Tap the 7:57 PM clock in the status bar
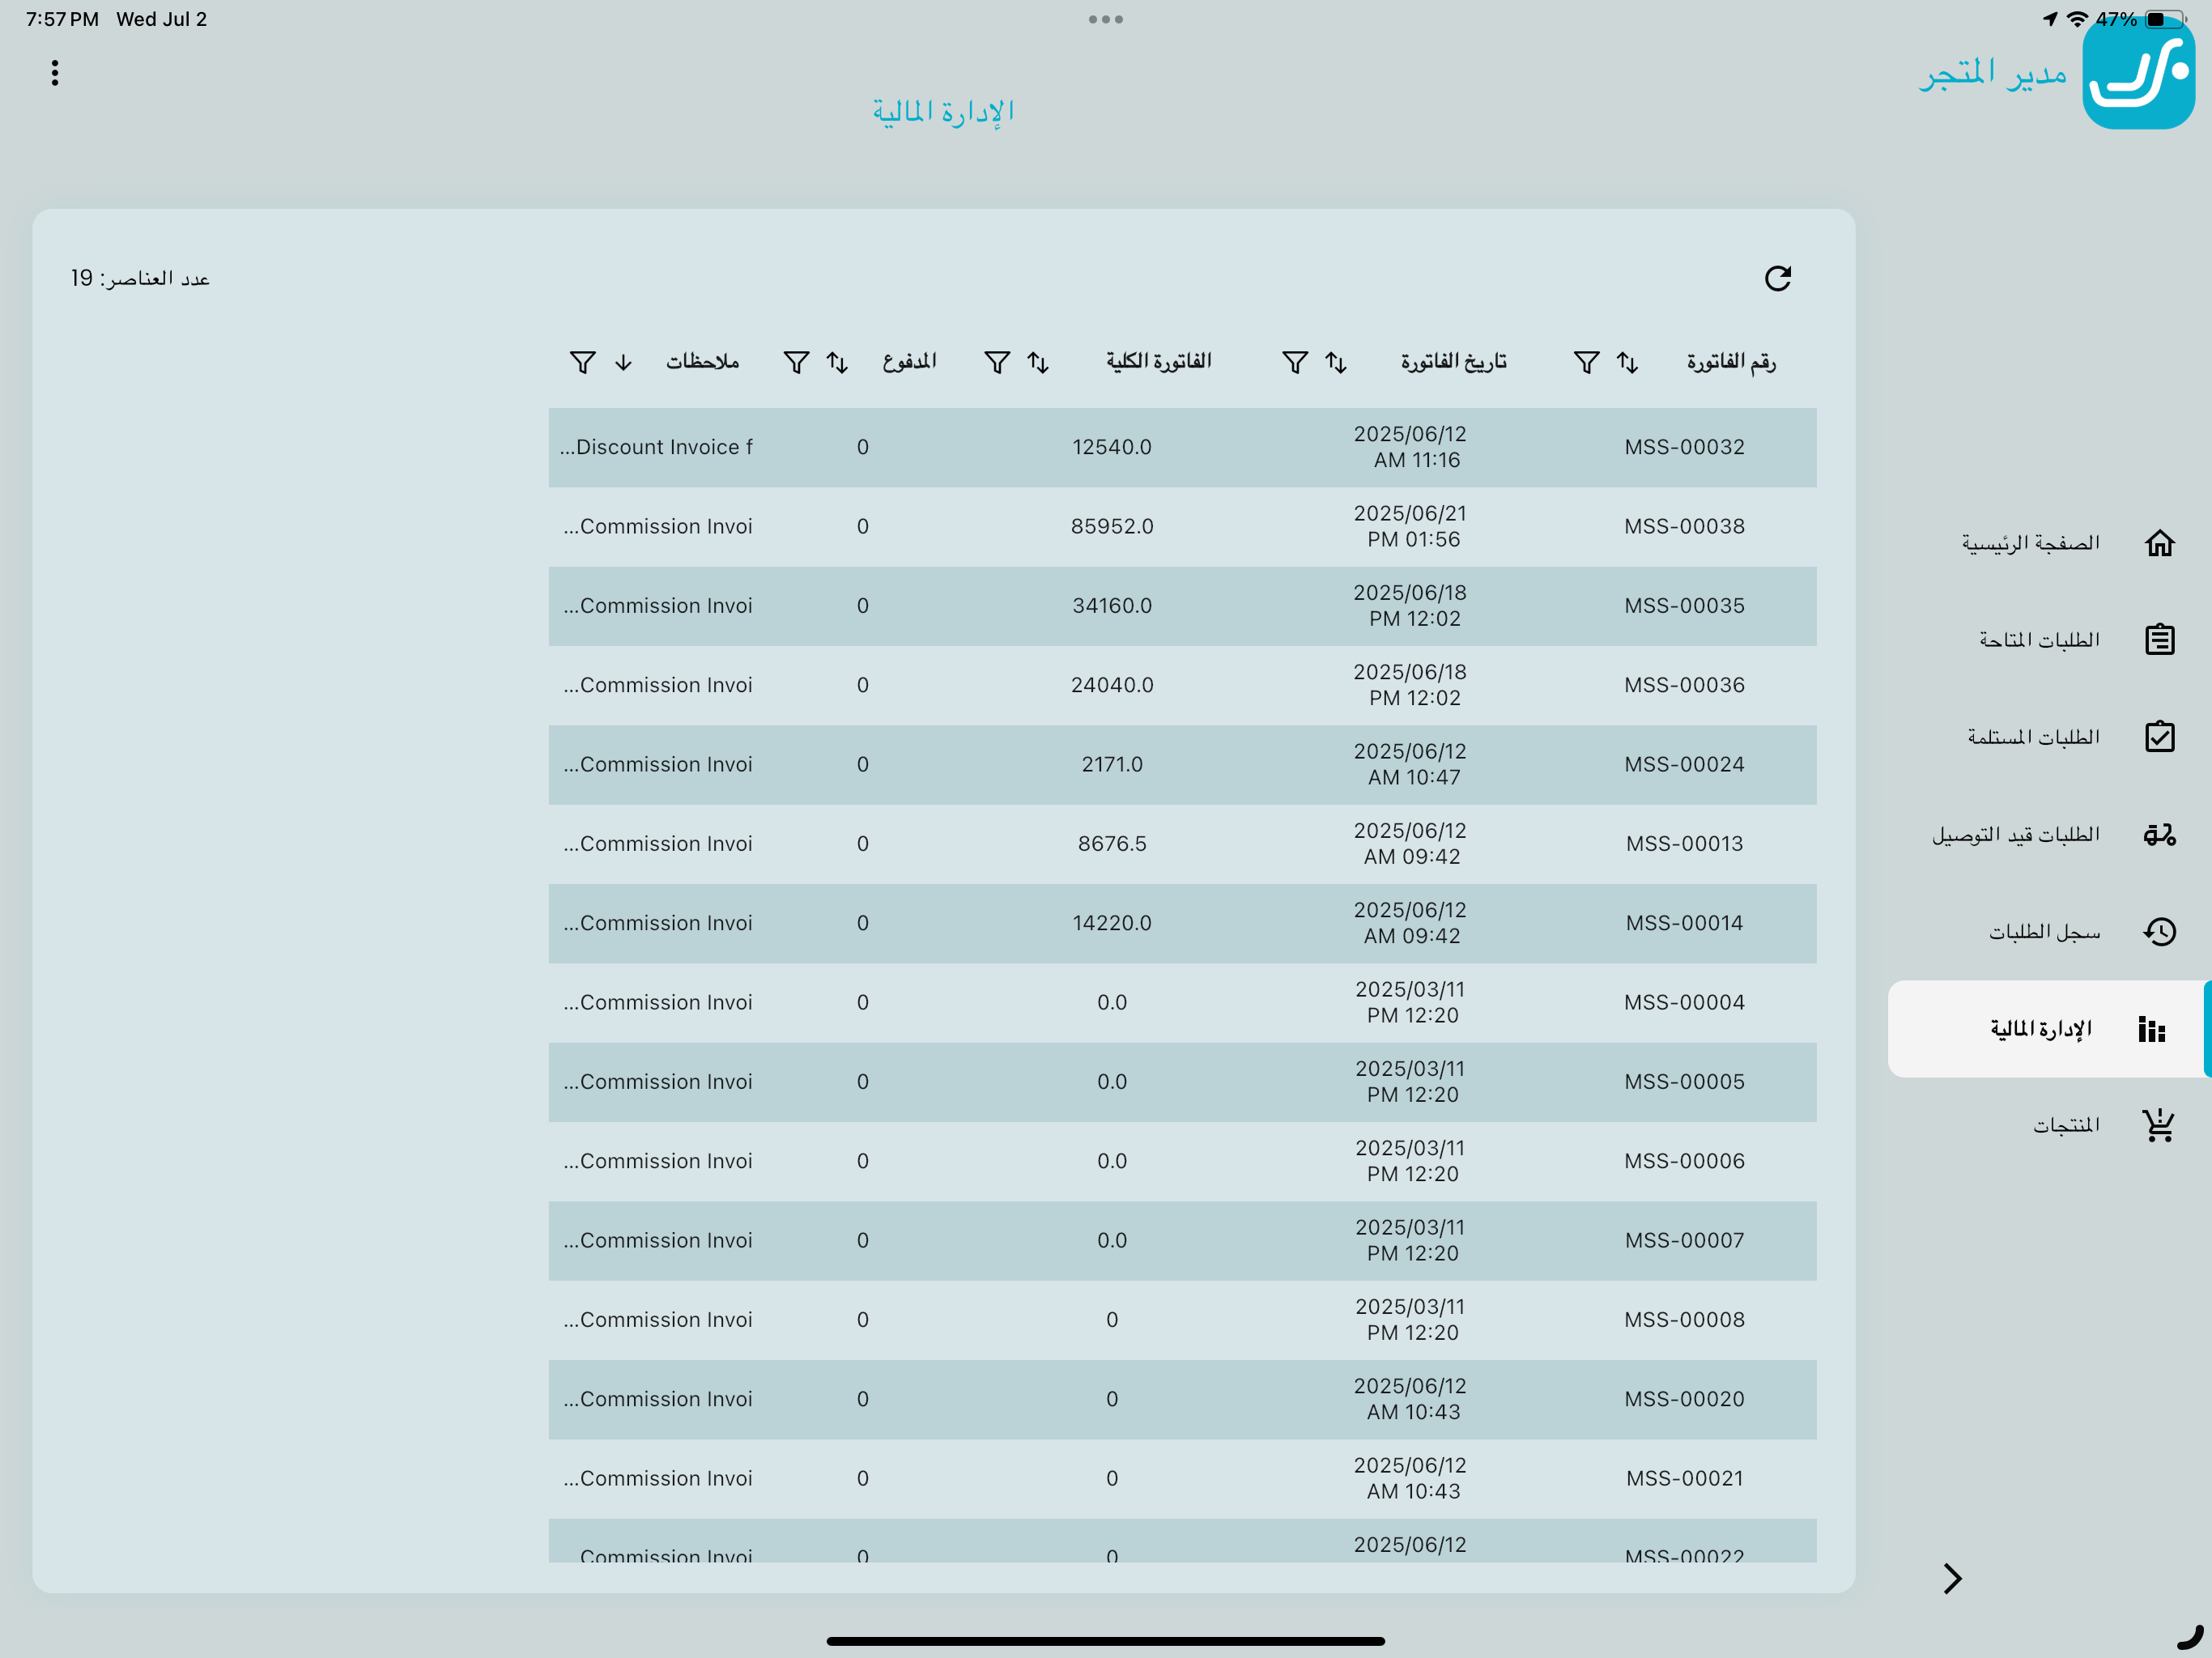Screen dimensions: 2212x1658 62,19
